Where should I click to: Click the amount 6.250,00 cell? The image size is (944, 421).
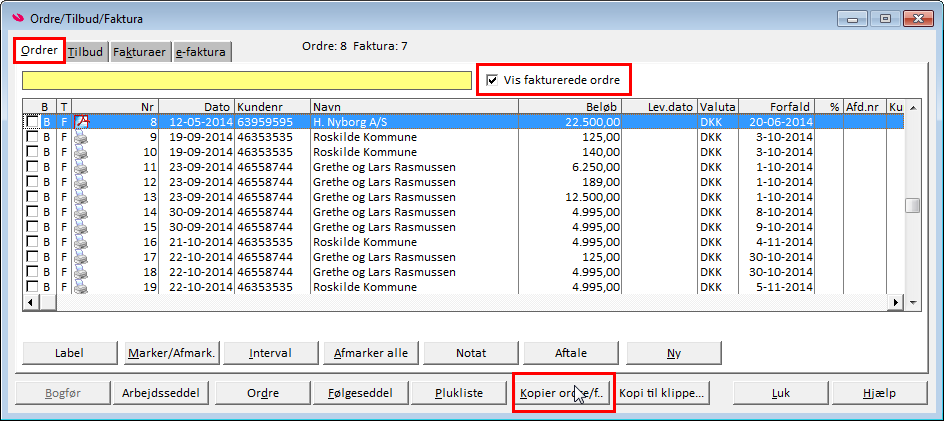[x=570, y=167]
